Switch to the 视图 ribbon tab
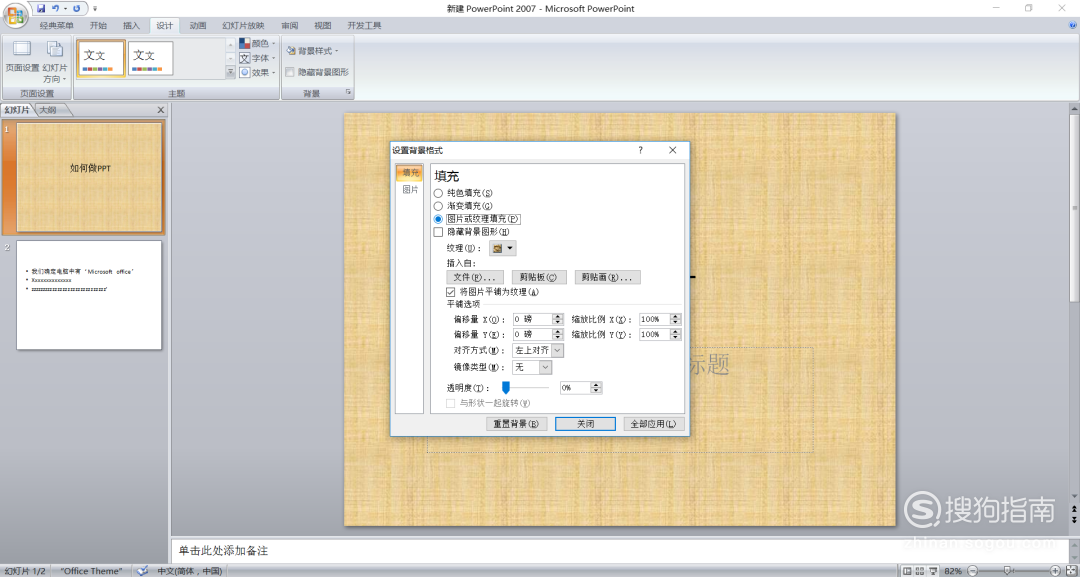Screen dimensions: 1080x577 (322, 25)
